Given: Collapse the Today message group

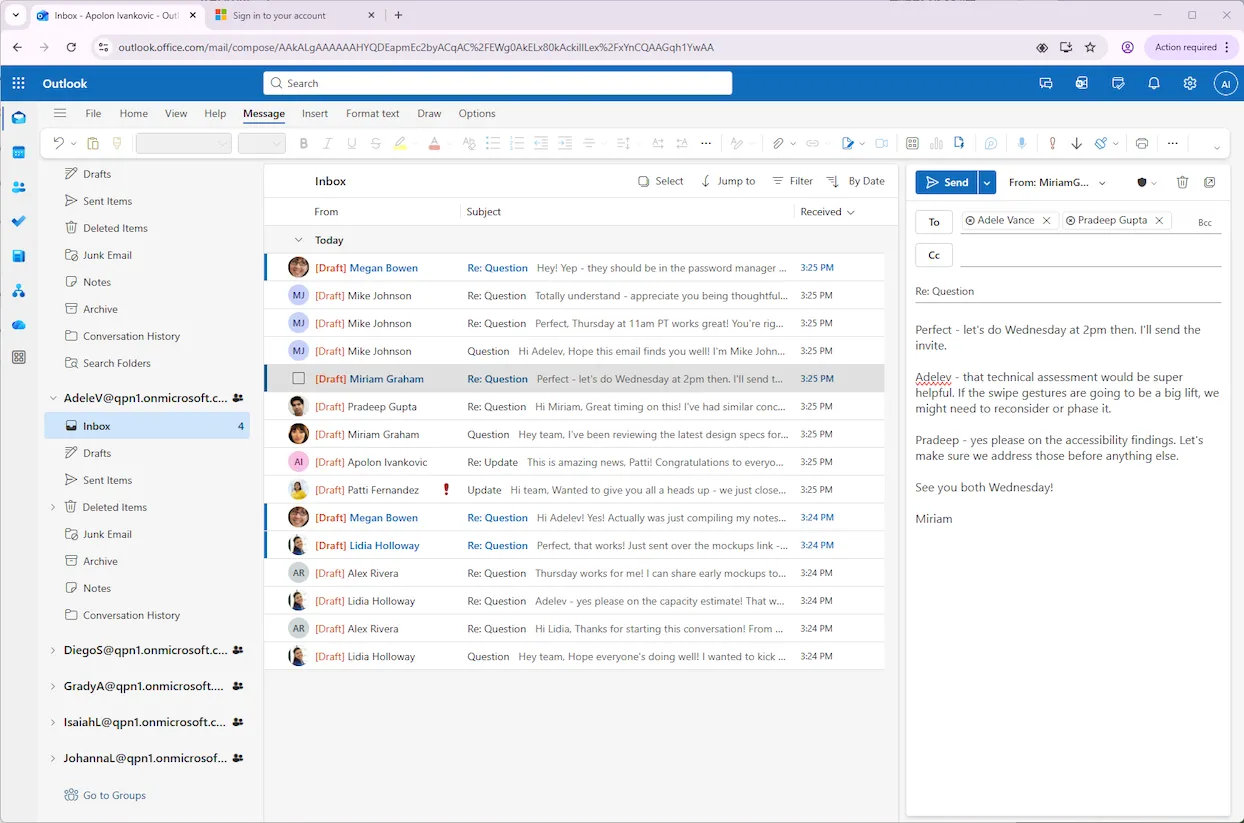Looking at the screenshot, I should point(298,240).
